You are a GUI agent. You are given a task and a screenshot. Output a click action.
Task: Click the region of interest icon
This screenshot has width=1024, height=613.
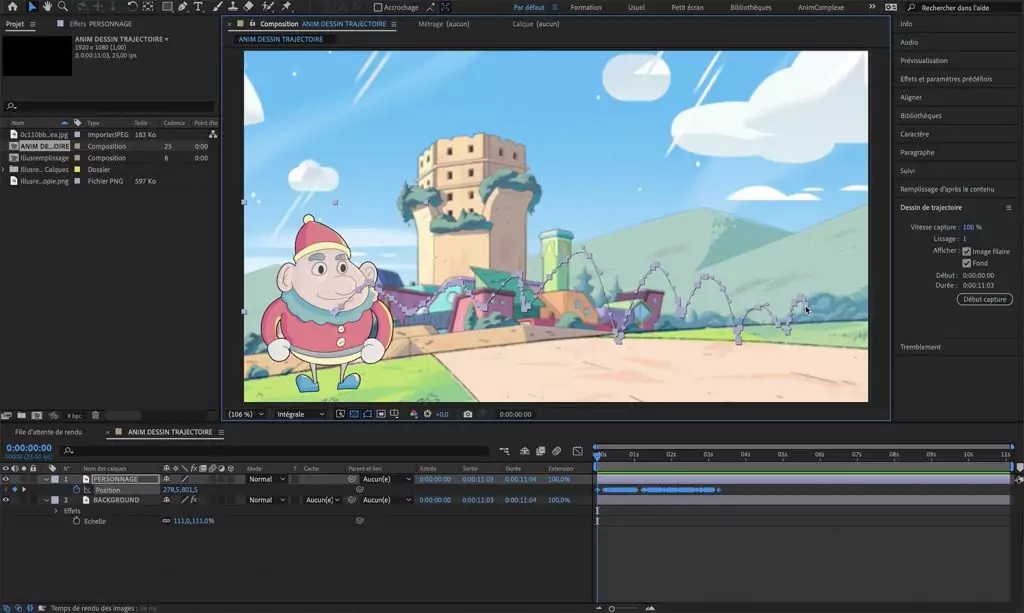381,414
